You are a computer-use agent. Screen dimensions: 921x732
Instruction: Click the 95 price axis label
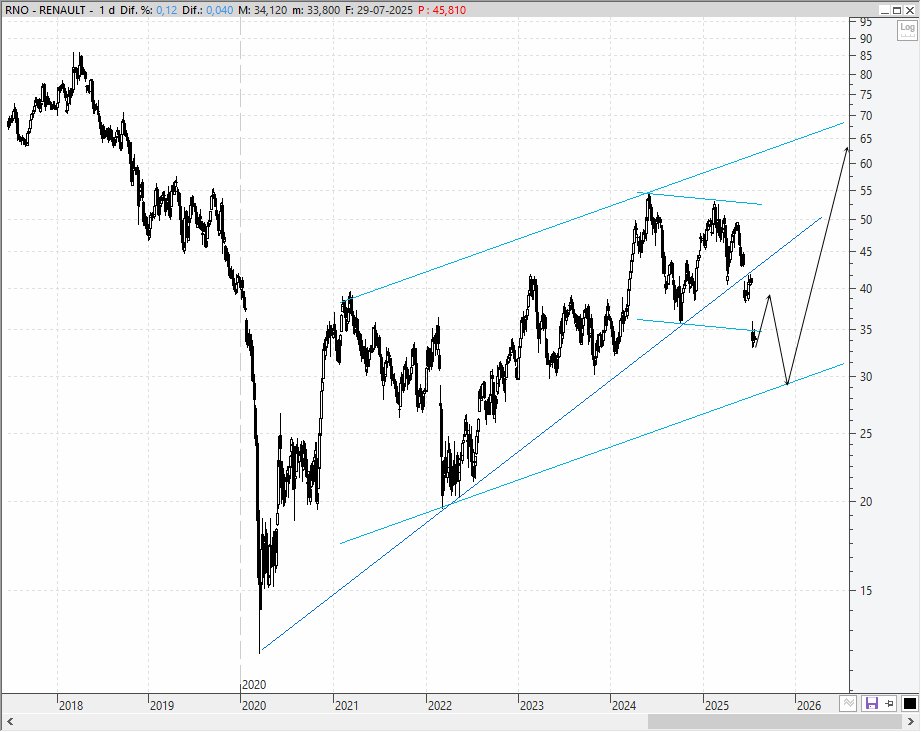click(x=866, y=22)
